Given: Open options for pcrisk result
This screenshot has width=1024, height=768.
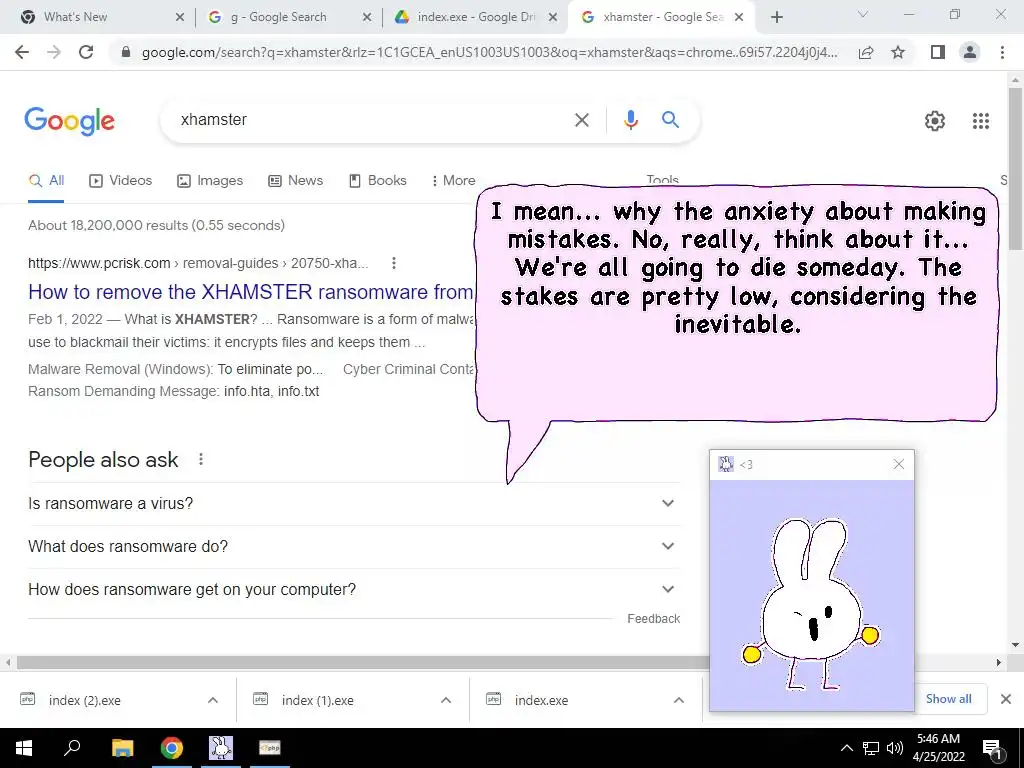Looking at the screenshot, I should coord(394,263).
